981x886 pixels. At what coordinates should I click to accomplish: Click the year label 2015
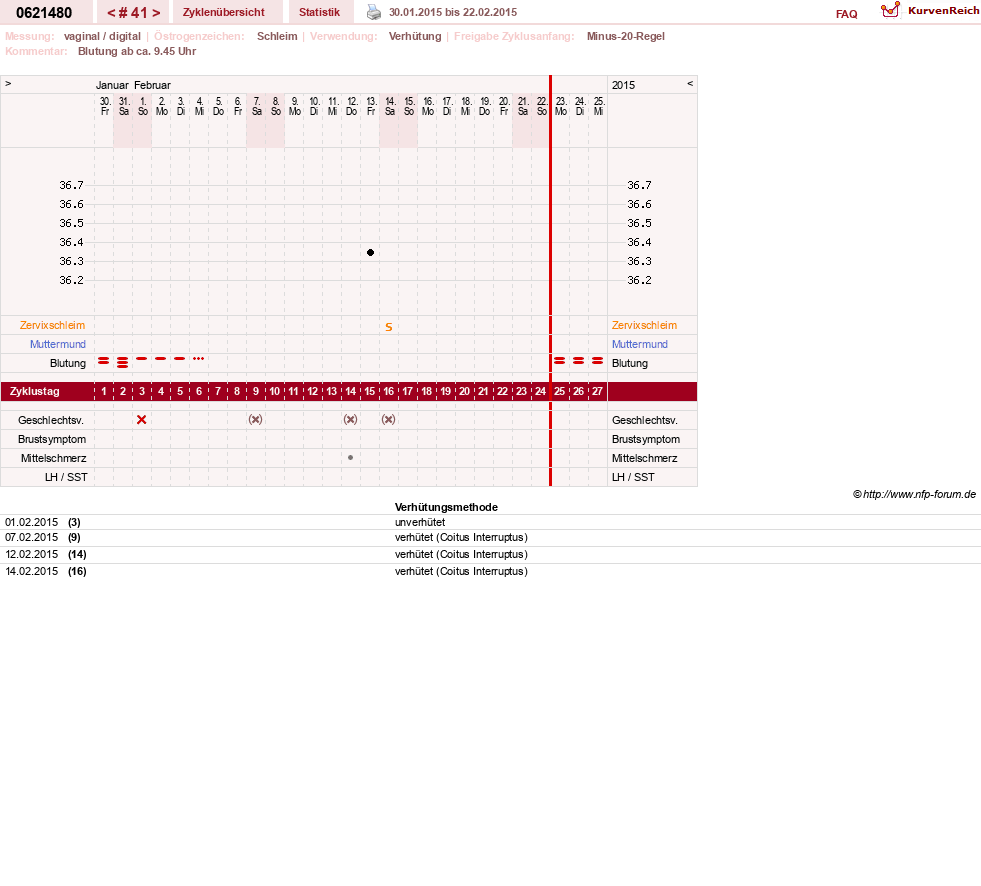click(x=623, y=85)
